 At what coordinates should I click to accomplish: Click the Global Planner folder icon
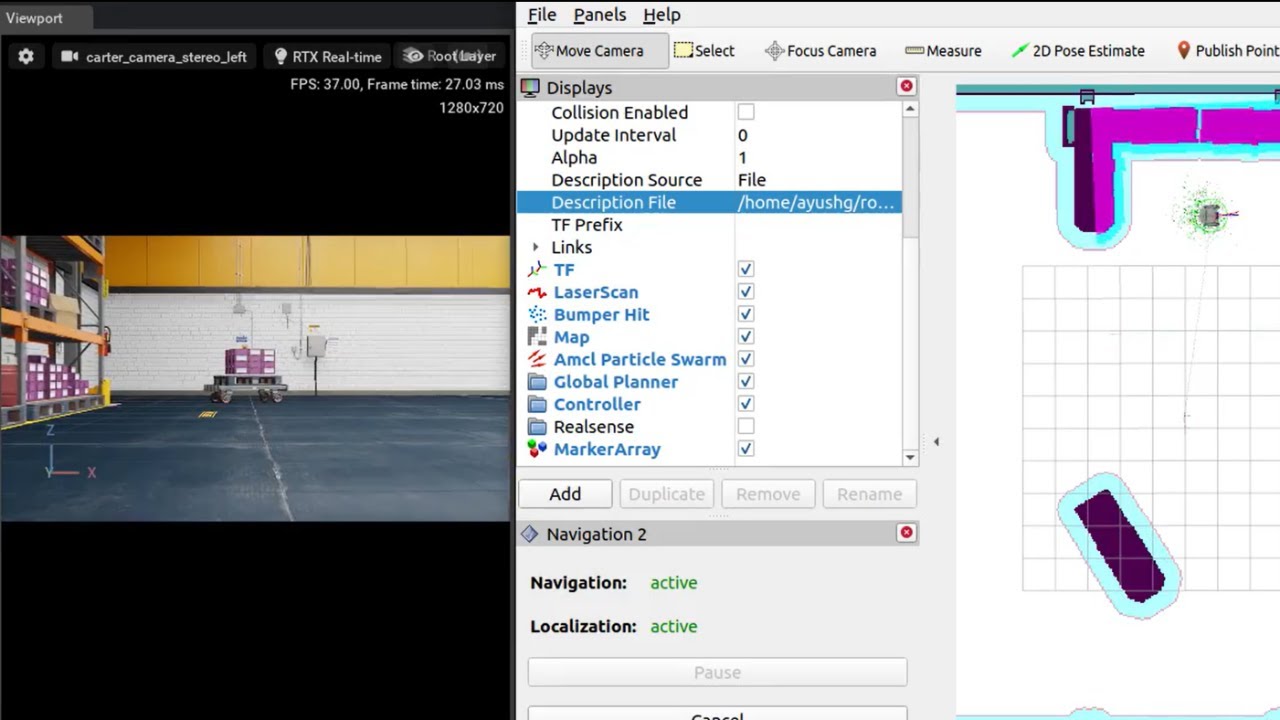click(537, 382)
